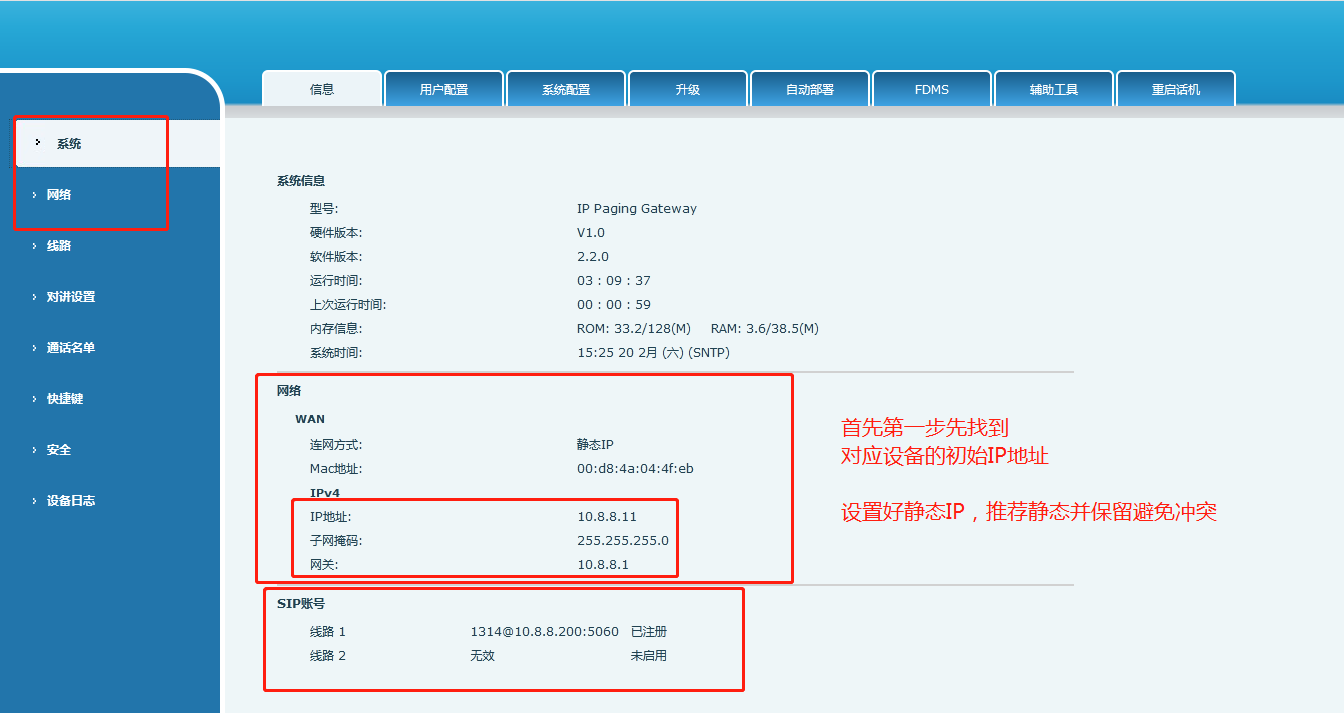Viewport: 1344px width, 713px height.
Task: Select the 系统配置 tab
Action: [566, 89]
